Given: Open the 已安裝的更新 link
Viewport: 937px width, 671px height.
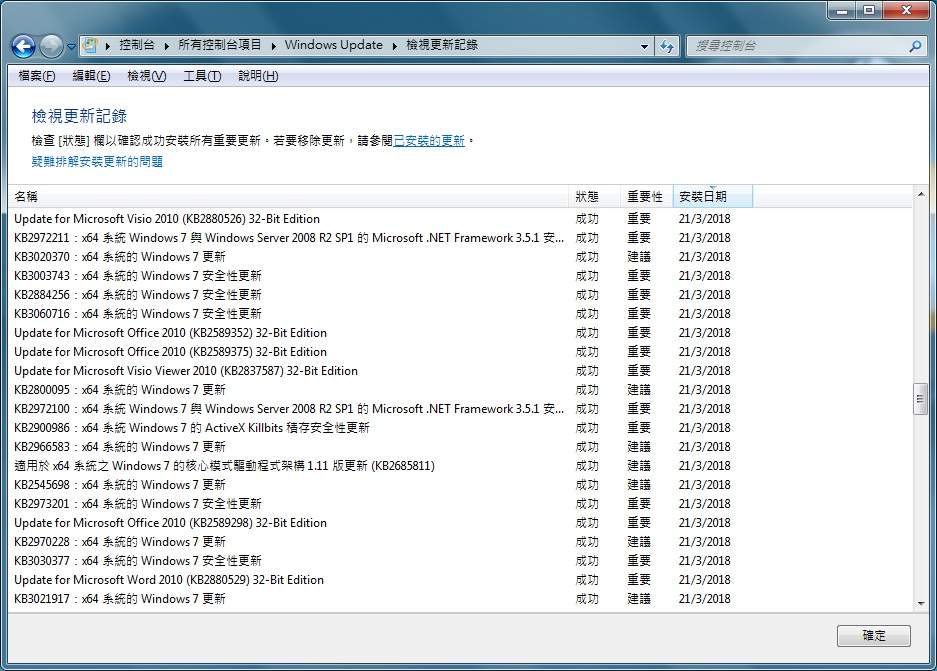Looking at the screenshot, I should tap(429, 140).
